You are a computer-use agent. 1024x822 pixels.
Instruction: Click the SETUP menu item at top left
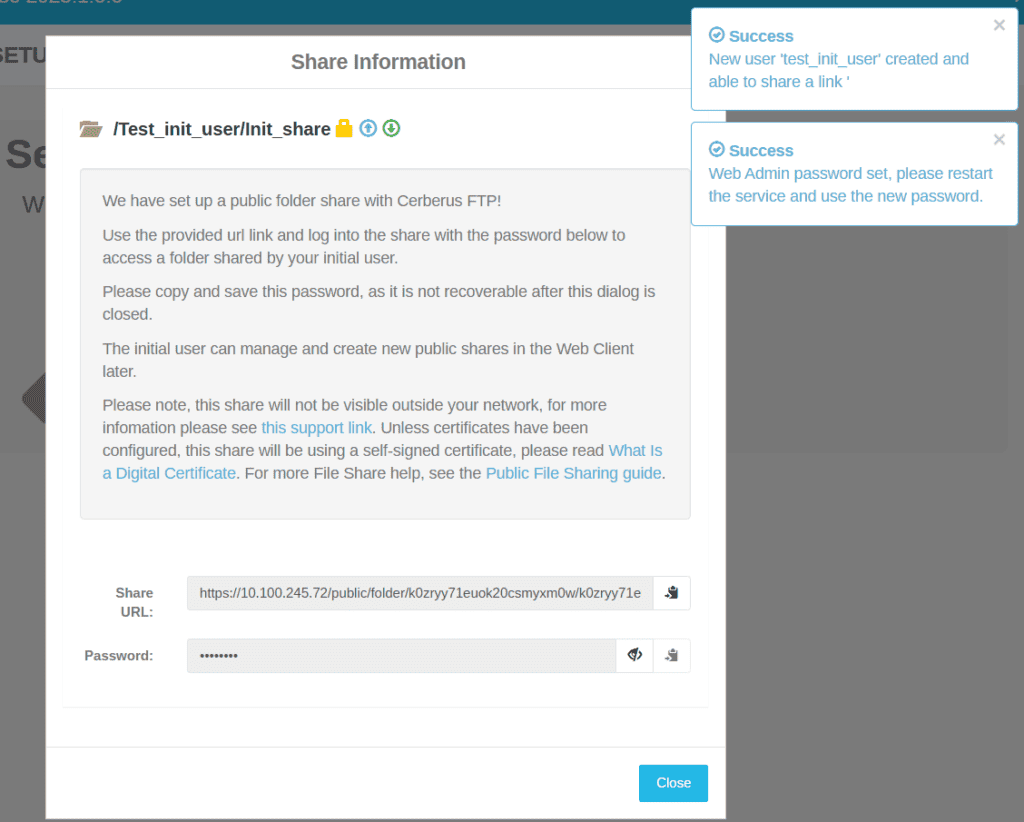pyautogui.click(x=20, y=55)
